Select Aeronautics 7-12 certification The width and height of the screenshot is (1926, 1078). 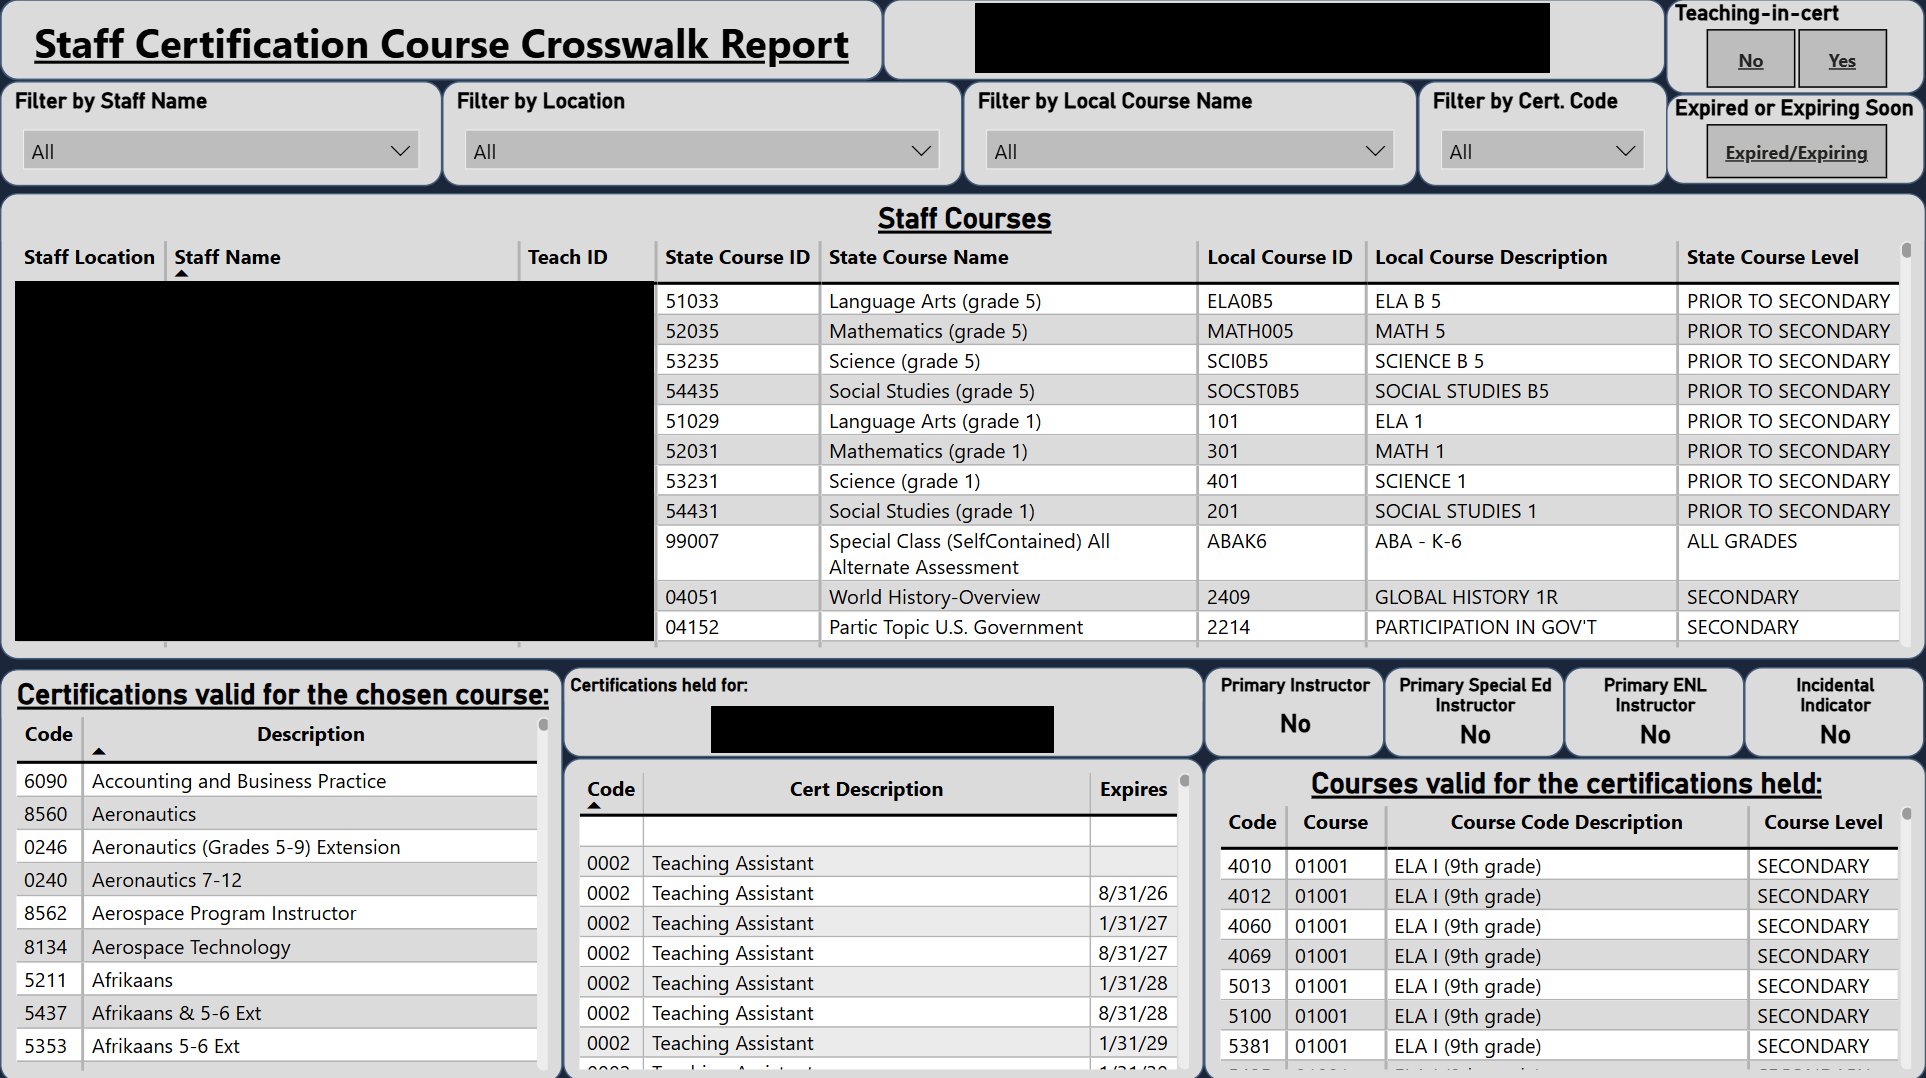point(167,880)
